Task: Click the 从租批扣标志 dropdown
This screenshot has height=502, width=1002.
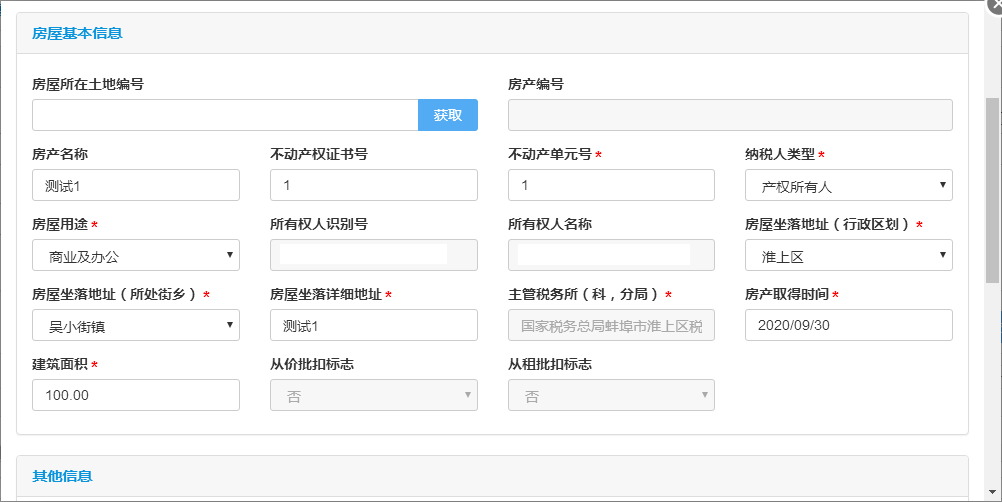Action: [x=612, y=395]
